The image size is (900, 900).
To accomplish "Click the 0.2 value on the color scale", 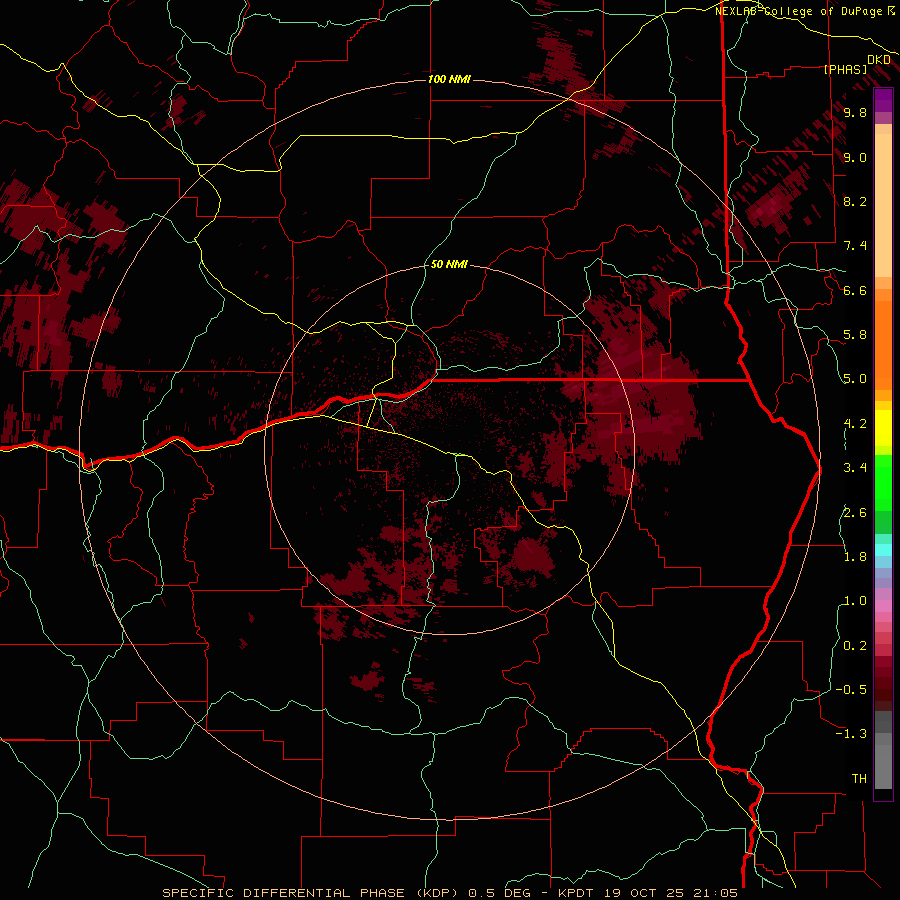I will pyautogui.click(x=855, y=646).
